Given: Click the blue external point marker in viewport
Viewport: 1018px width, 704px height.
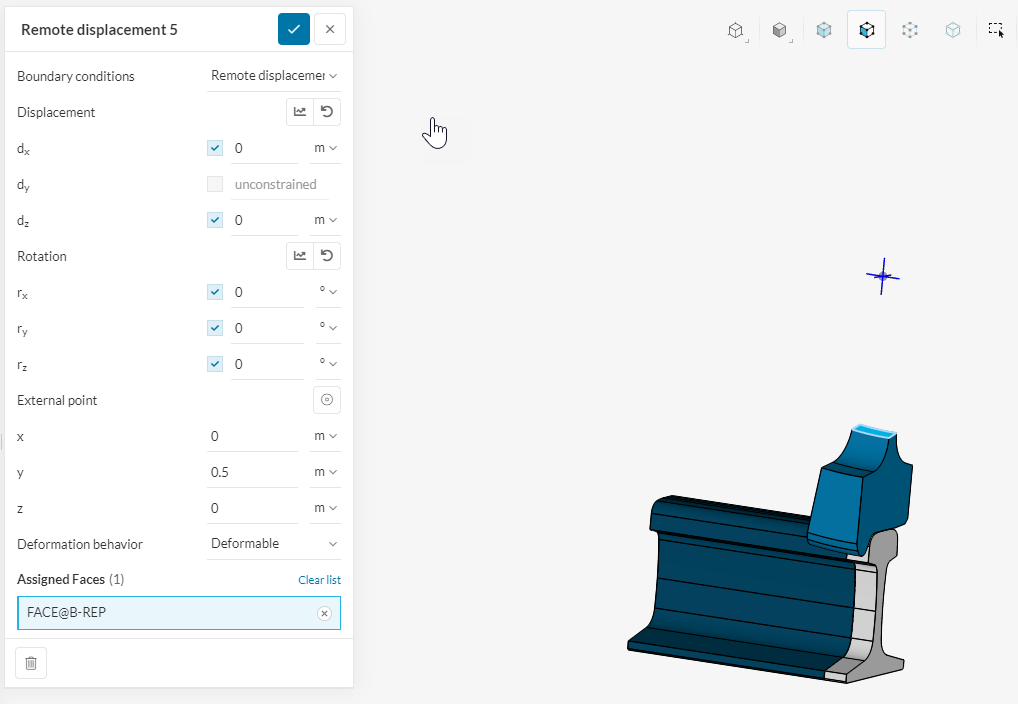Looking at the screenshot, I should pos(882,276).
